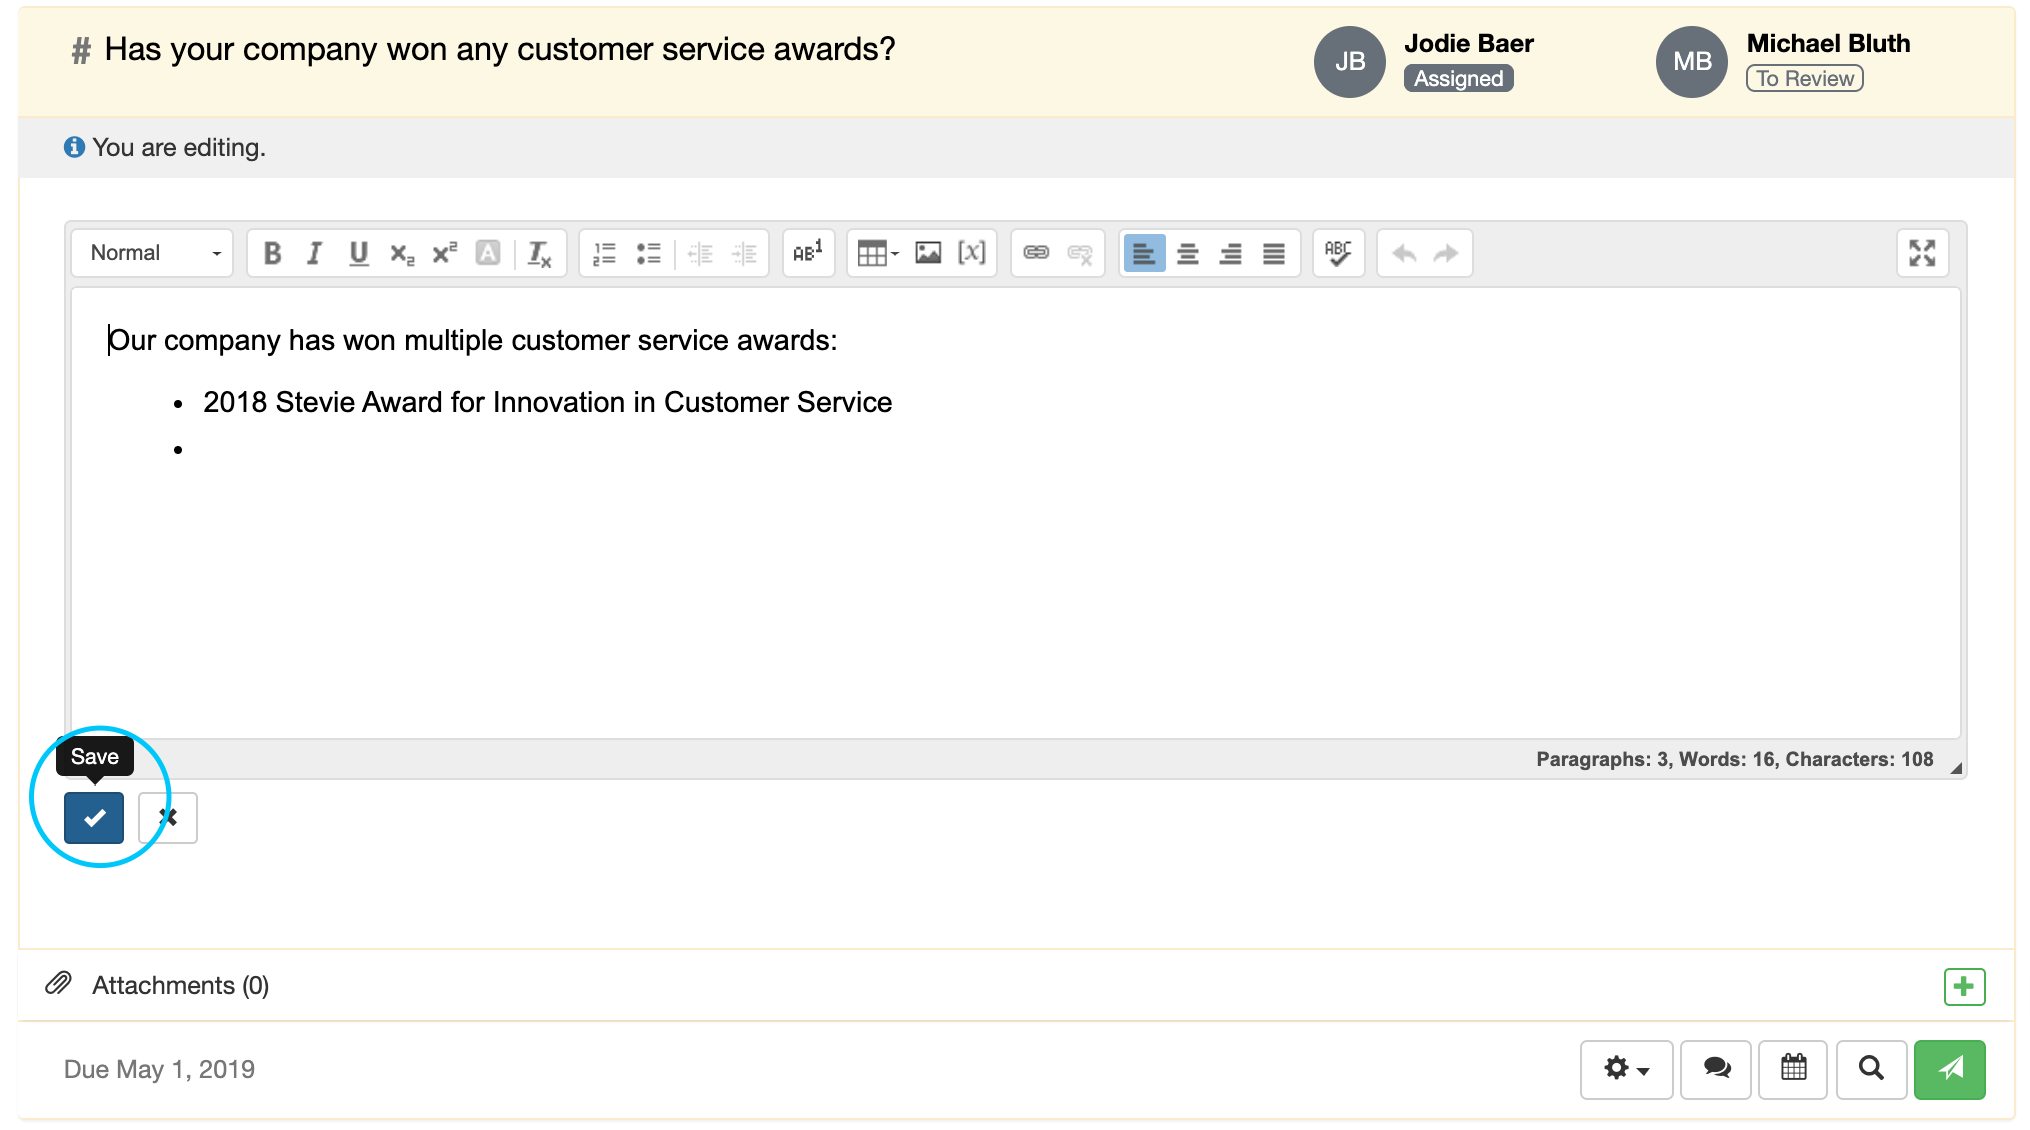
Task: Apply superscript formatting
Action: coord(445,253)
